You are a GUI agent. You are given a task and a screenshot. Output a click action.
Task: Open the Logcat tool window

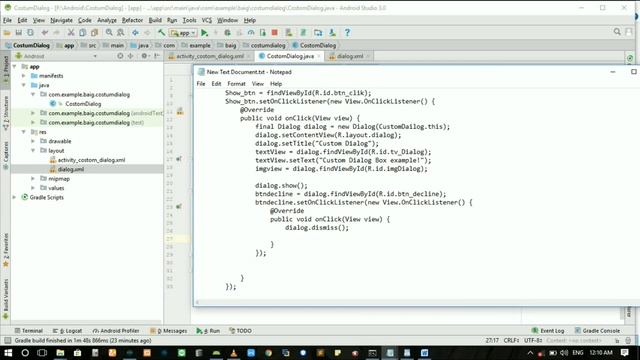(67, 331)
